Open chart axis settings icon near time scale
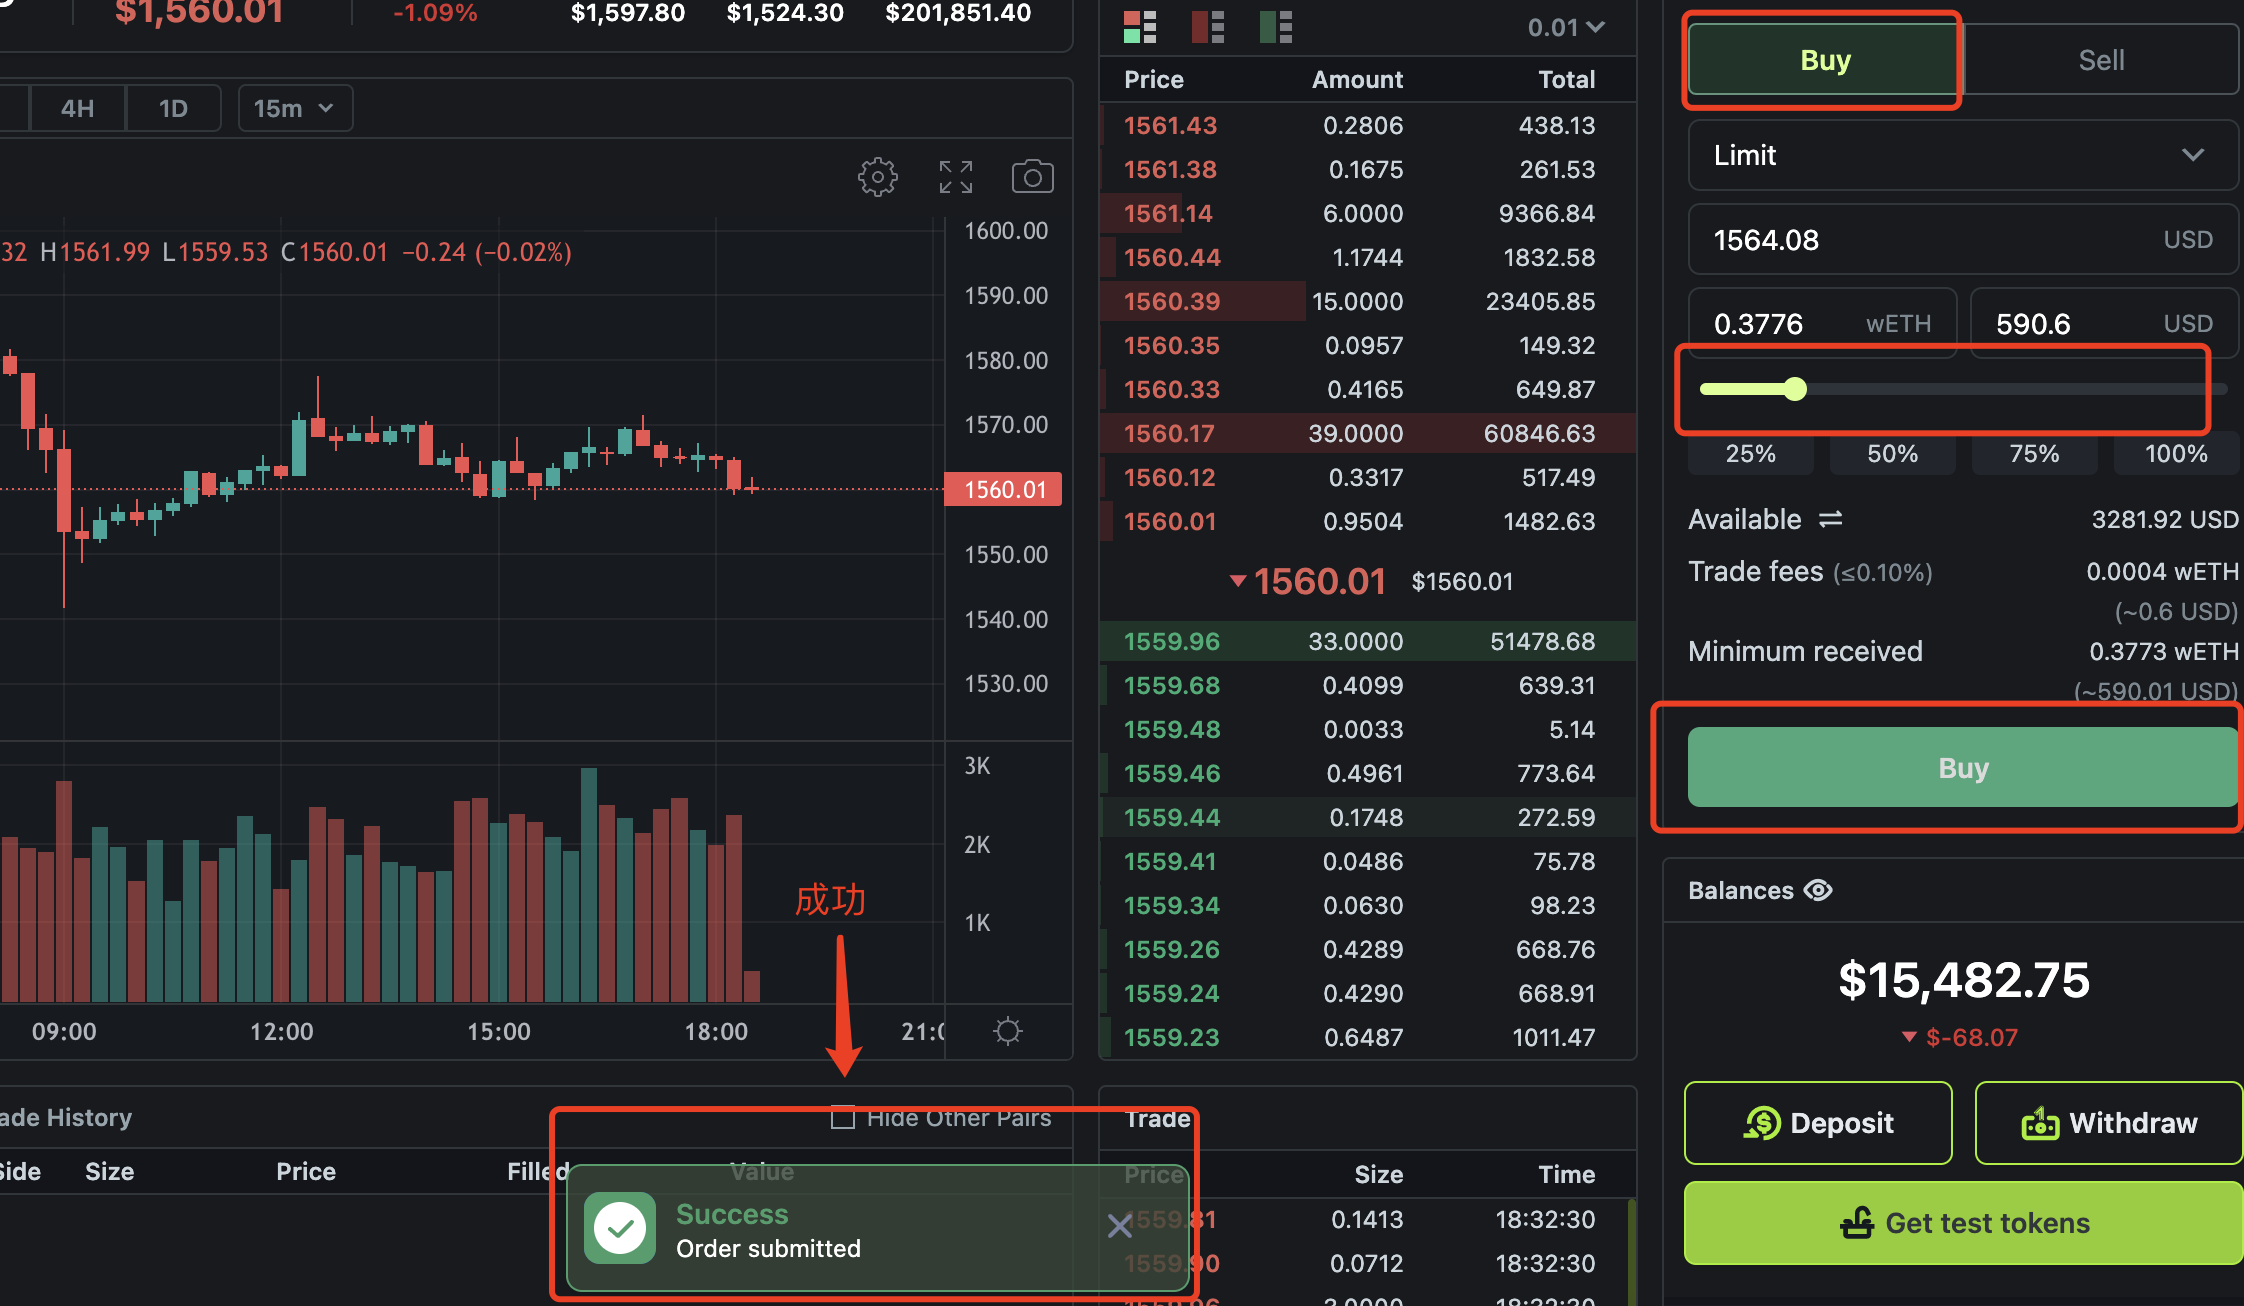Image resolution: width=2244 pixels, height=1306 pixels. (1008, 1031)
